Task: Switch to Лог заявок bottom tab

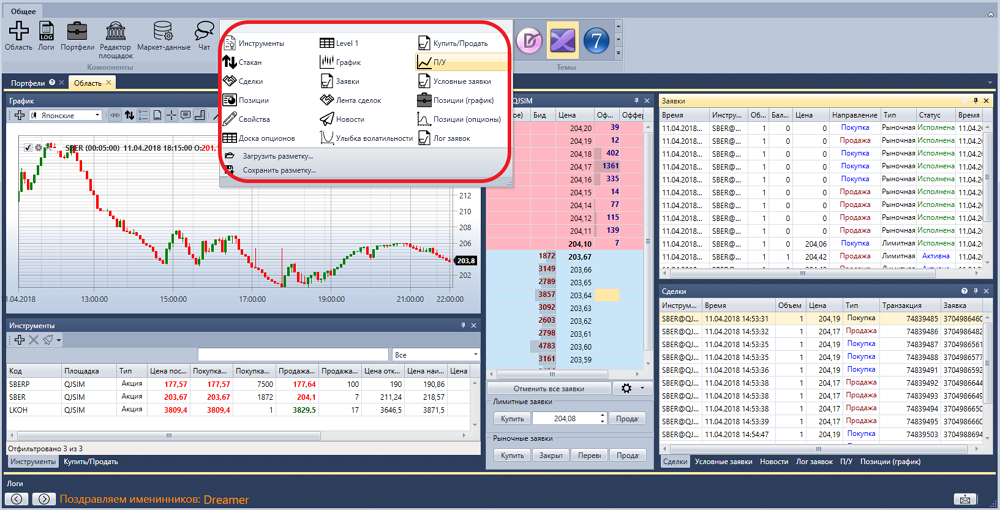Action: (814, 462)
